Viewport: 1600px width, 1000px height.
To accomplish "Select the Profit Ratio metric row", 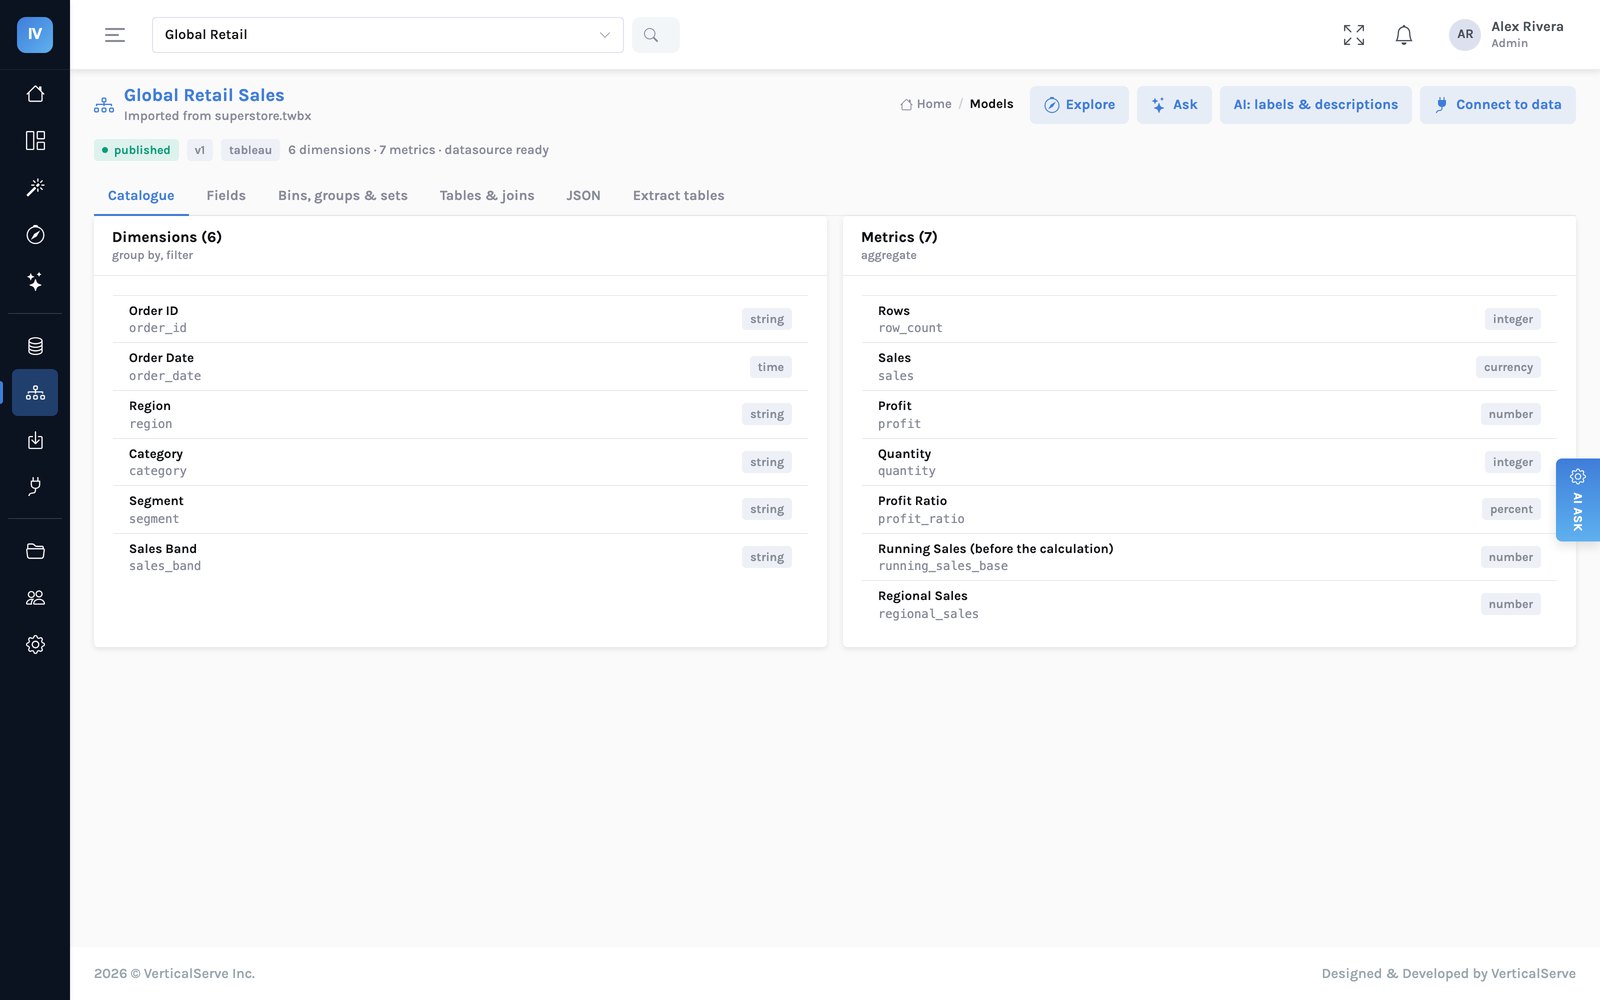I will click(x=1209, y=509).
